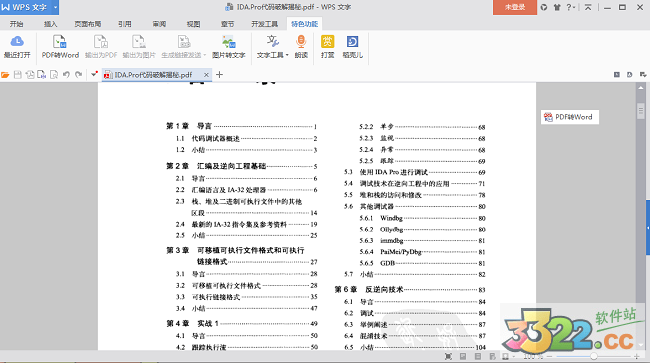
Task: Undo the last action
Action: 66,75
